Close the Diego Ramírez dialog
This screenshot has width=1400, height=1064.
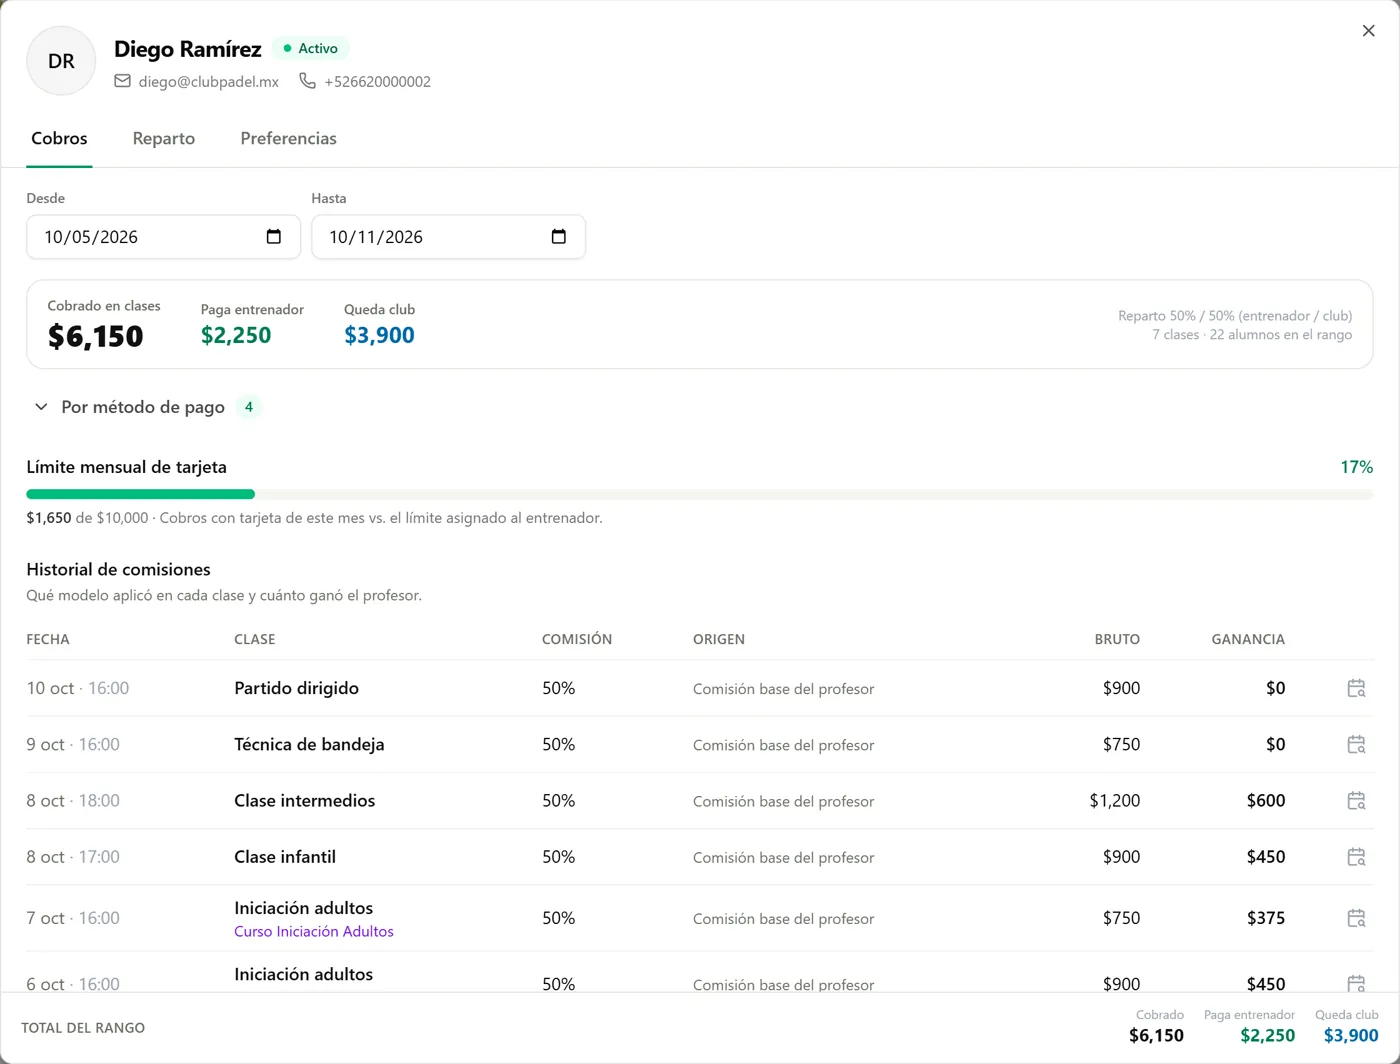[1368, 31]
